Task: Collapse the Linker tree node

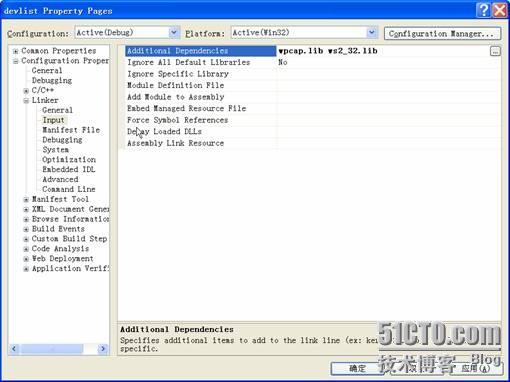Action: point(26,101)
